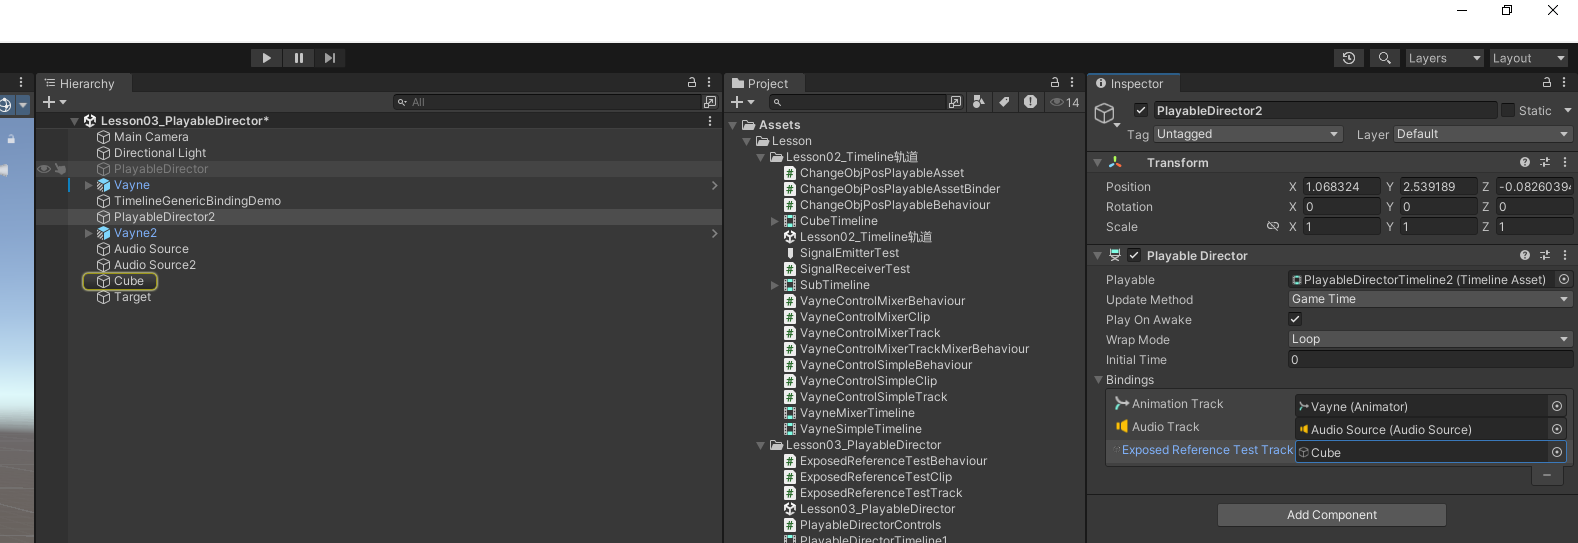Click the Step frame button

(x=329, y=58)
